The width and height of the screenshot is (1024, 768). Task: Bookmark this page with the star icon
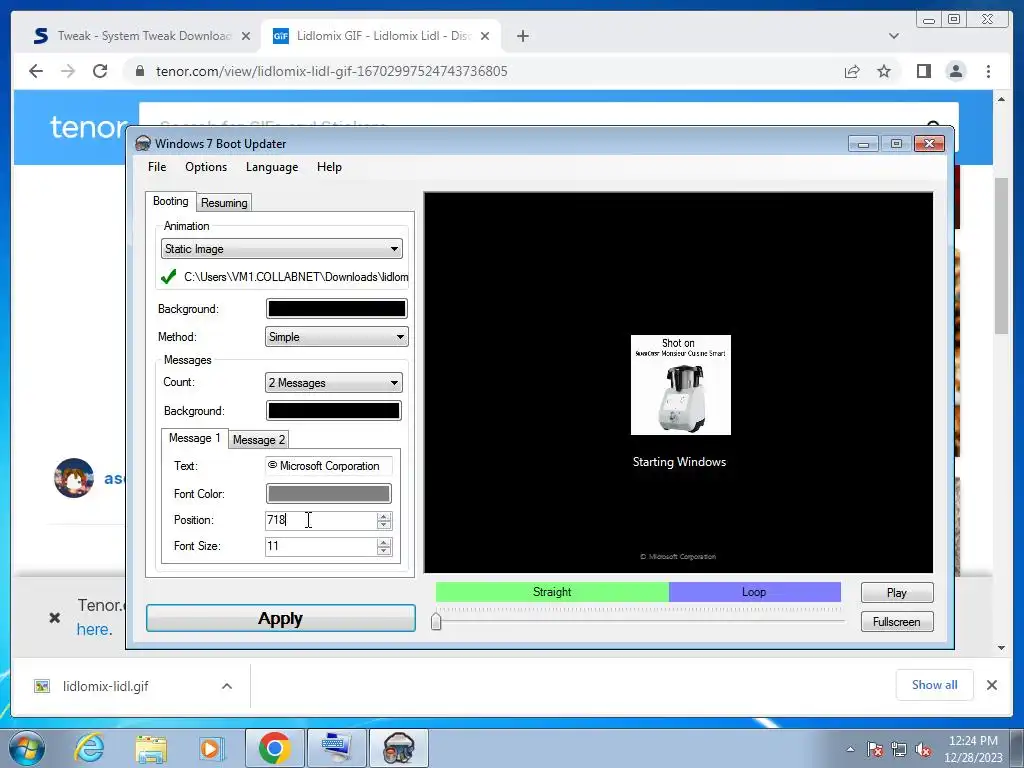click(x=884, y=71)
